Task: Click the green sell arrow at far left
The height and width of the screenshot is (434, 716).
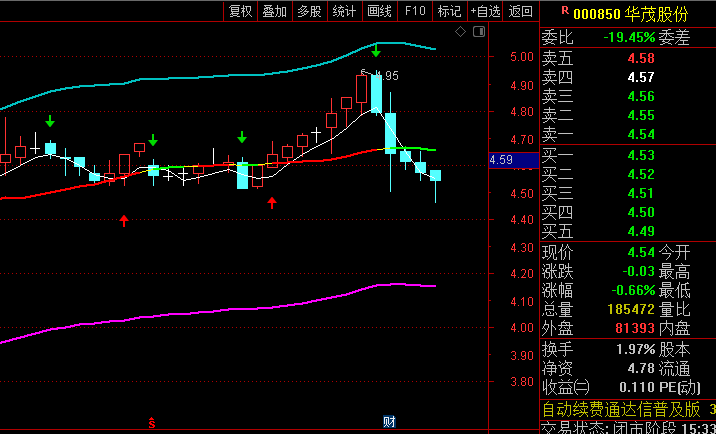Action: pos(50,121)
